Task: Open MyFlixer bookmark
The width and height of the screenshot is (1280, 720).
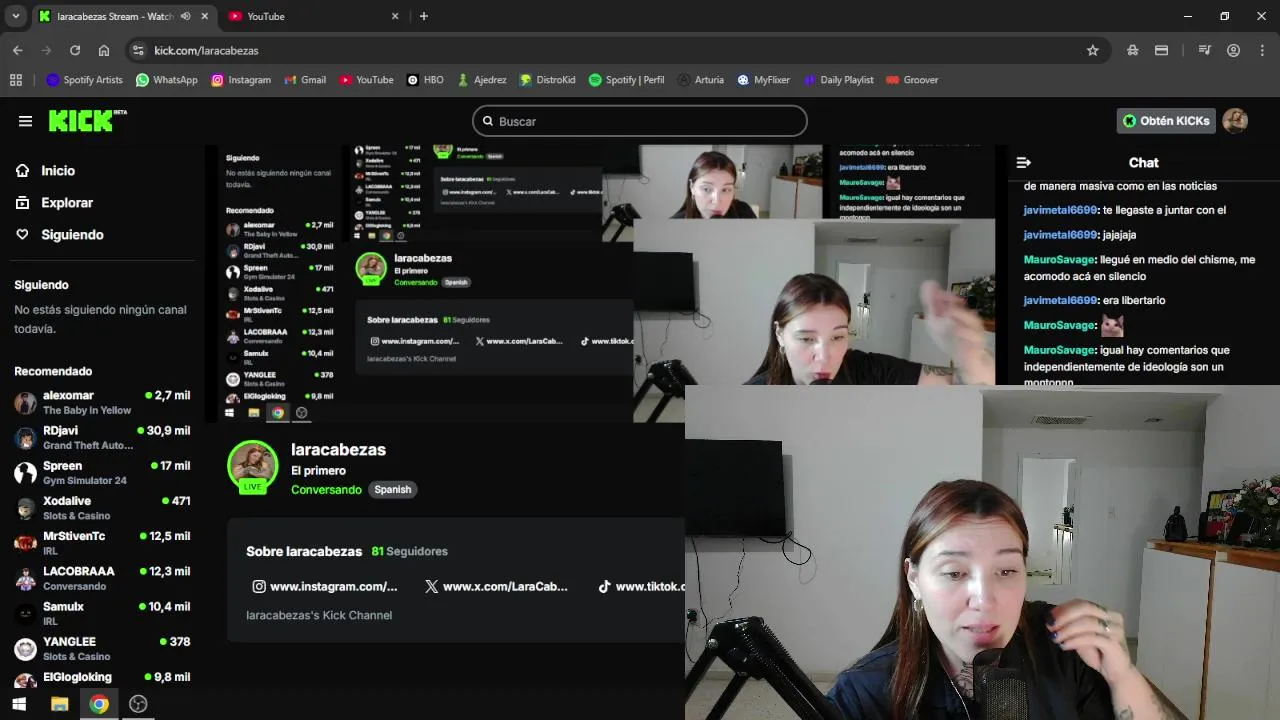Action: [x=764, y=80]
